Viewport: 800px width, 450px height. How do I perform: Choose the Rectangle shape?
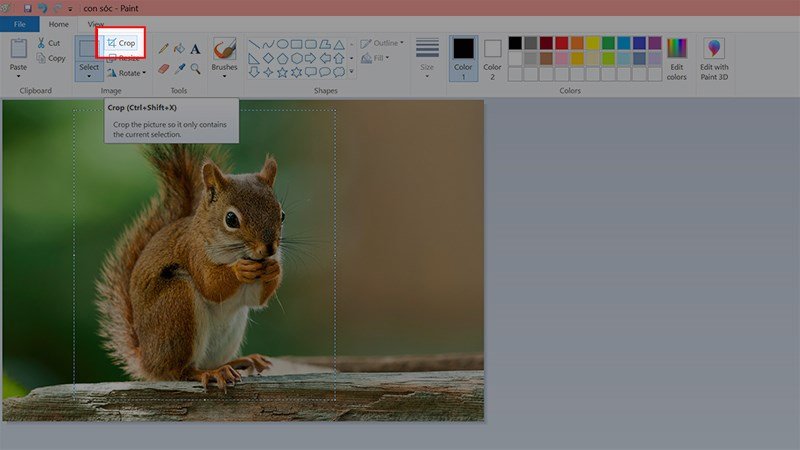click(296, 44)
